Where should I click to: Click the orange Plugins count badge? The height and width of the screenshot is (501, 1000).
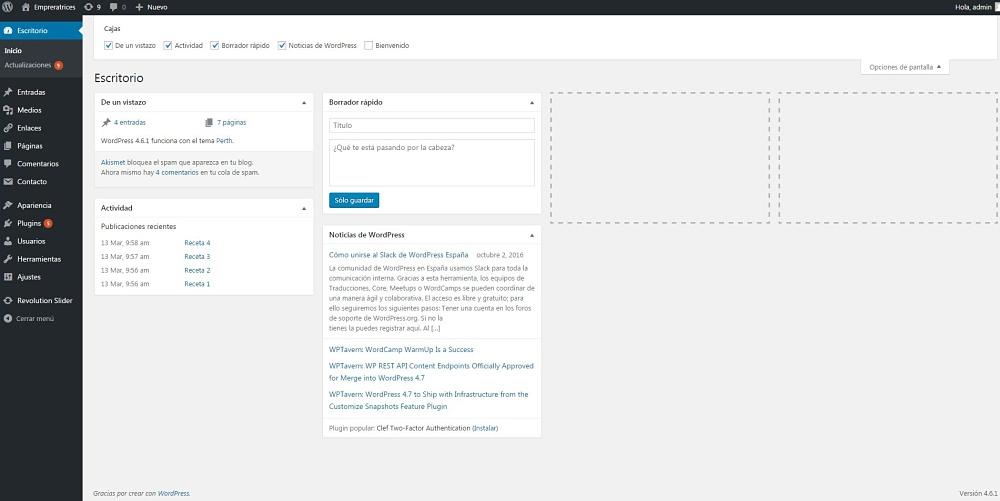(x=48, y=224)
